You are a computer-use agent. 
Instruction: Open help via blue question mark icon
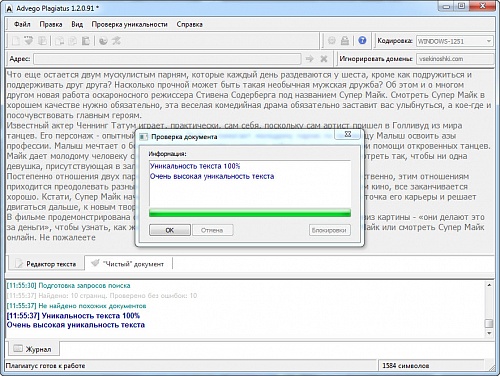[362, 41]
